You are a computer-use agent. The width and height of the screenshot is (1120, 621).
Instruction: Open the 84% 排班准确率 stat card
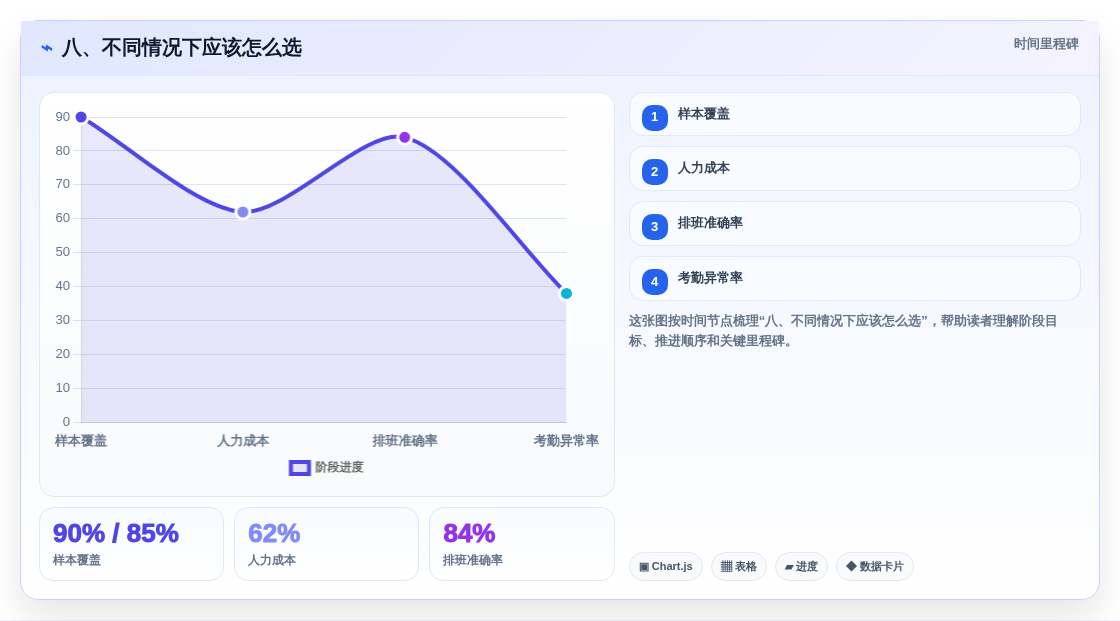click(x=521, y=544)
